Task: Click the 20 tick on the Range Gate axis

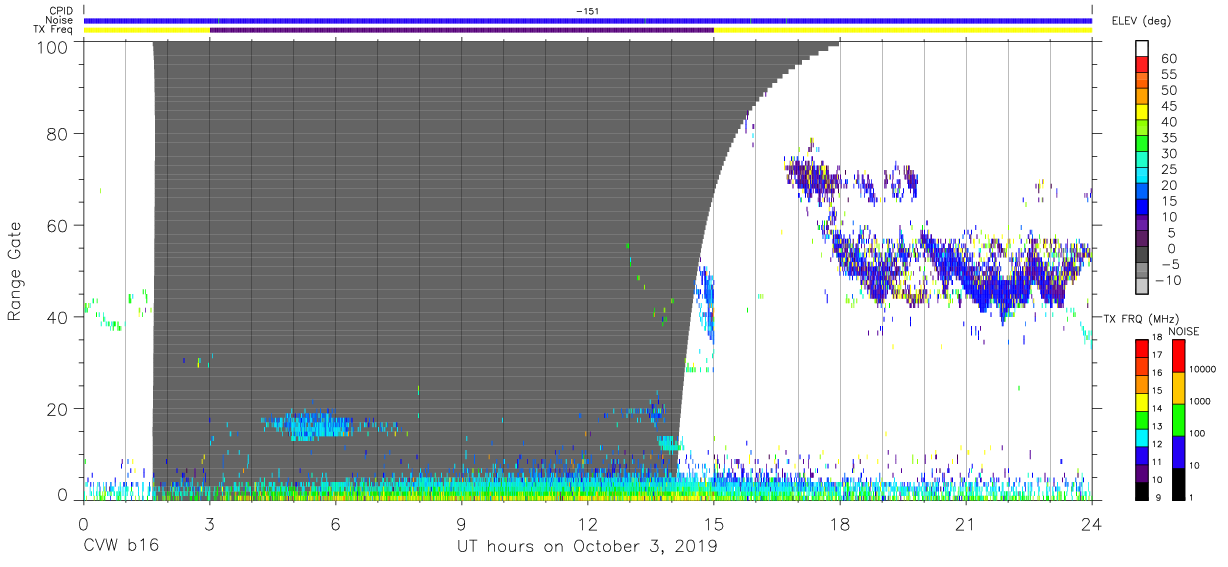Action: coord(57,409)
